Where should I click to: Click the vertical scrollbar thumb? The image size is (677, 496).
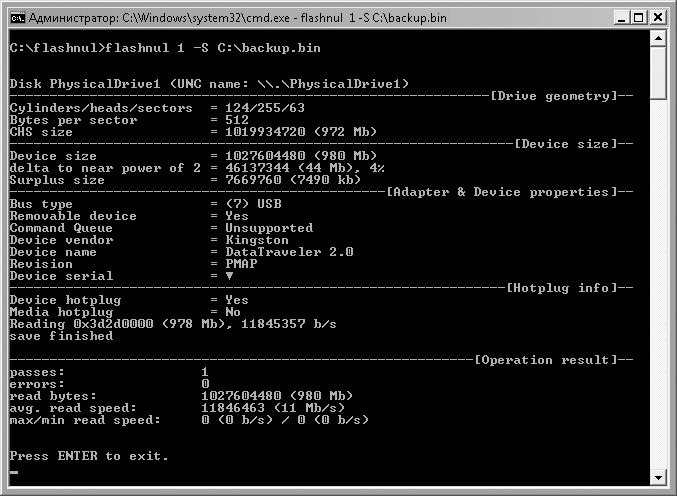click(x=658, y=73)
